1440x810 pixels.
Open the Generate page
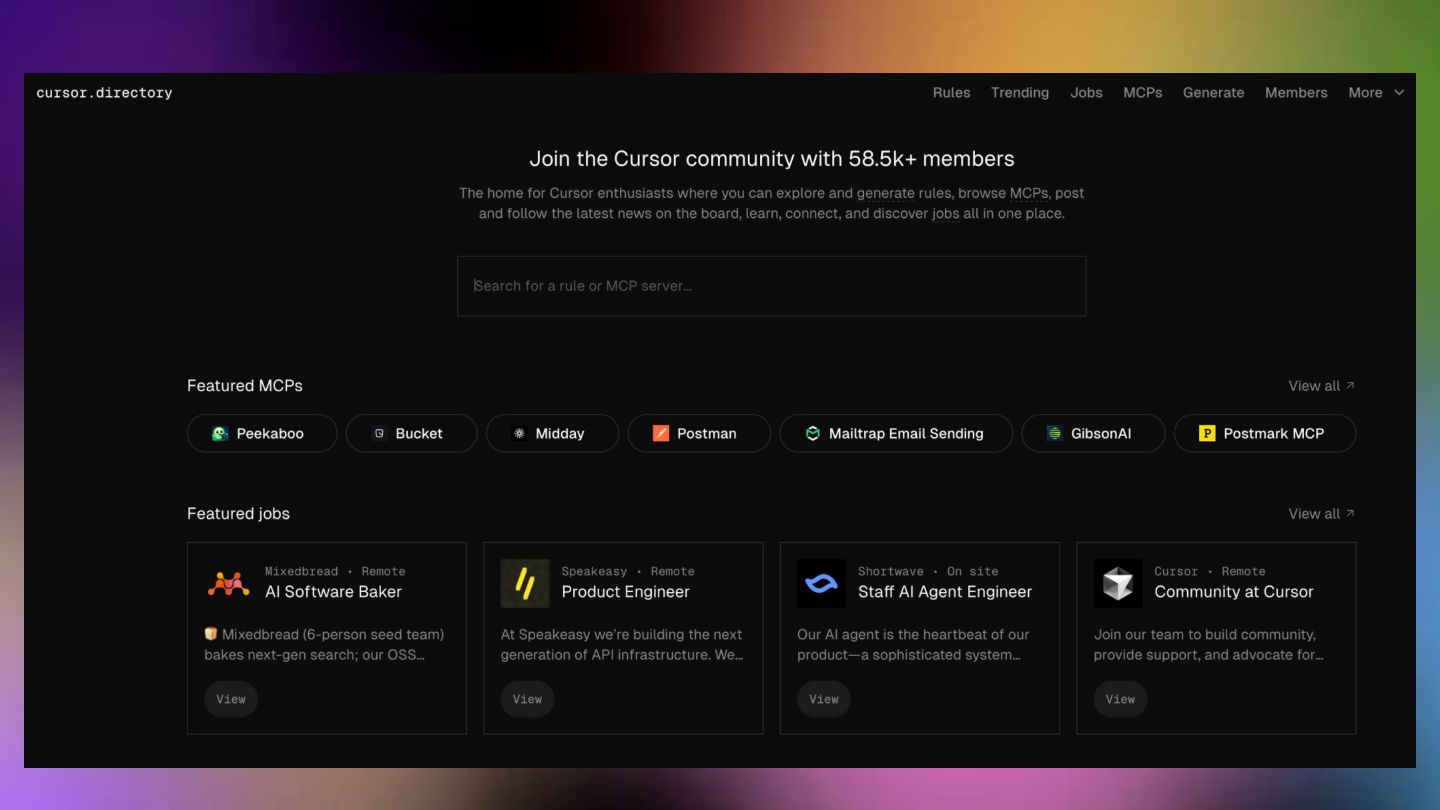point(1213,92)
